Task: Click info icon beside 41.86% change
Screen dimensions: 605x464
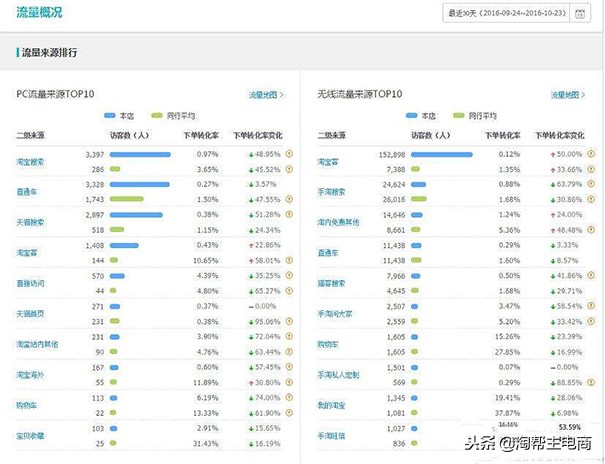Action: click(591, 275)
